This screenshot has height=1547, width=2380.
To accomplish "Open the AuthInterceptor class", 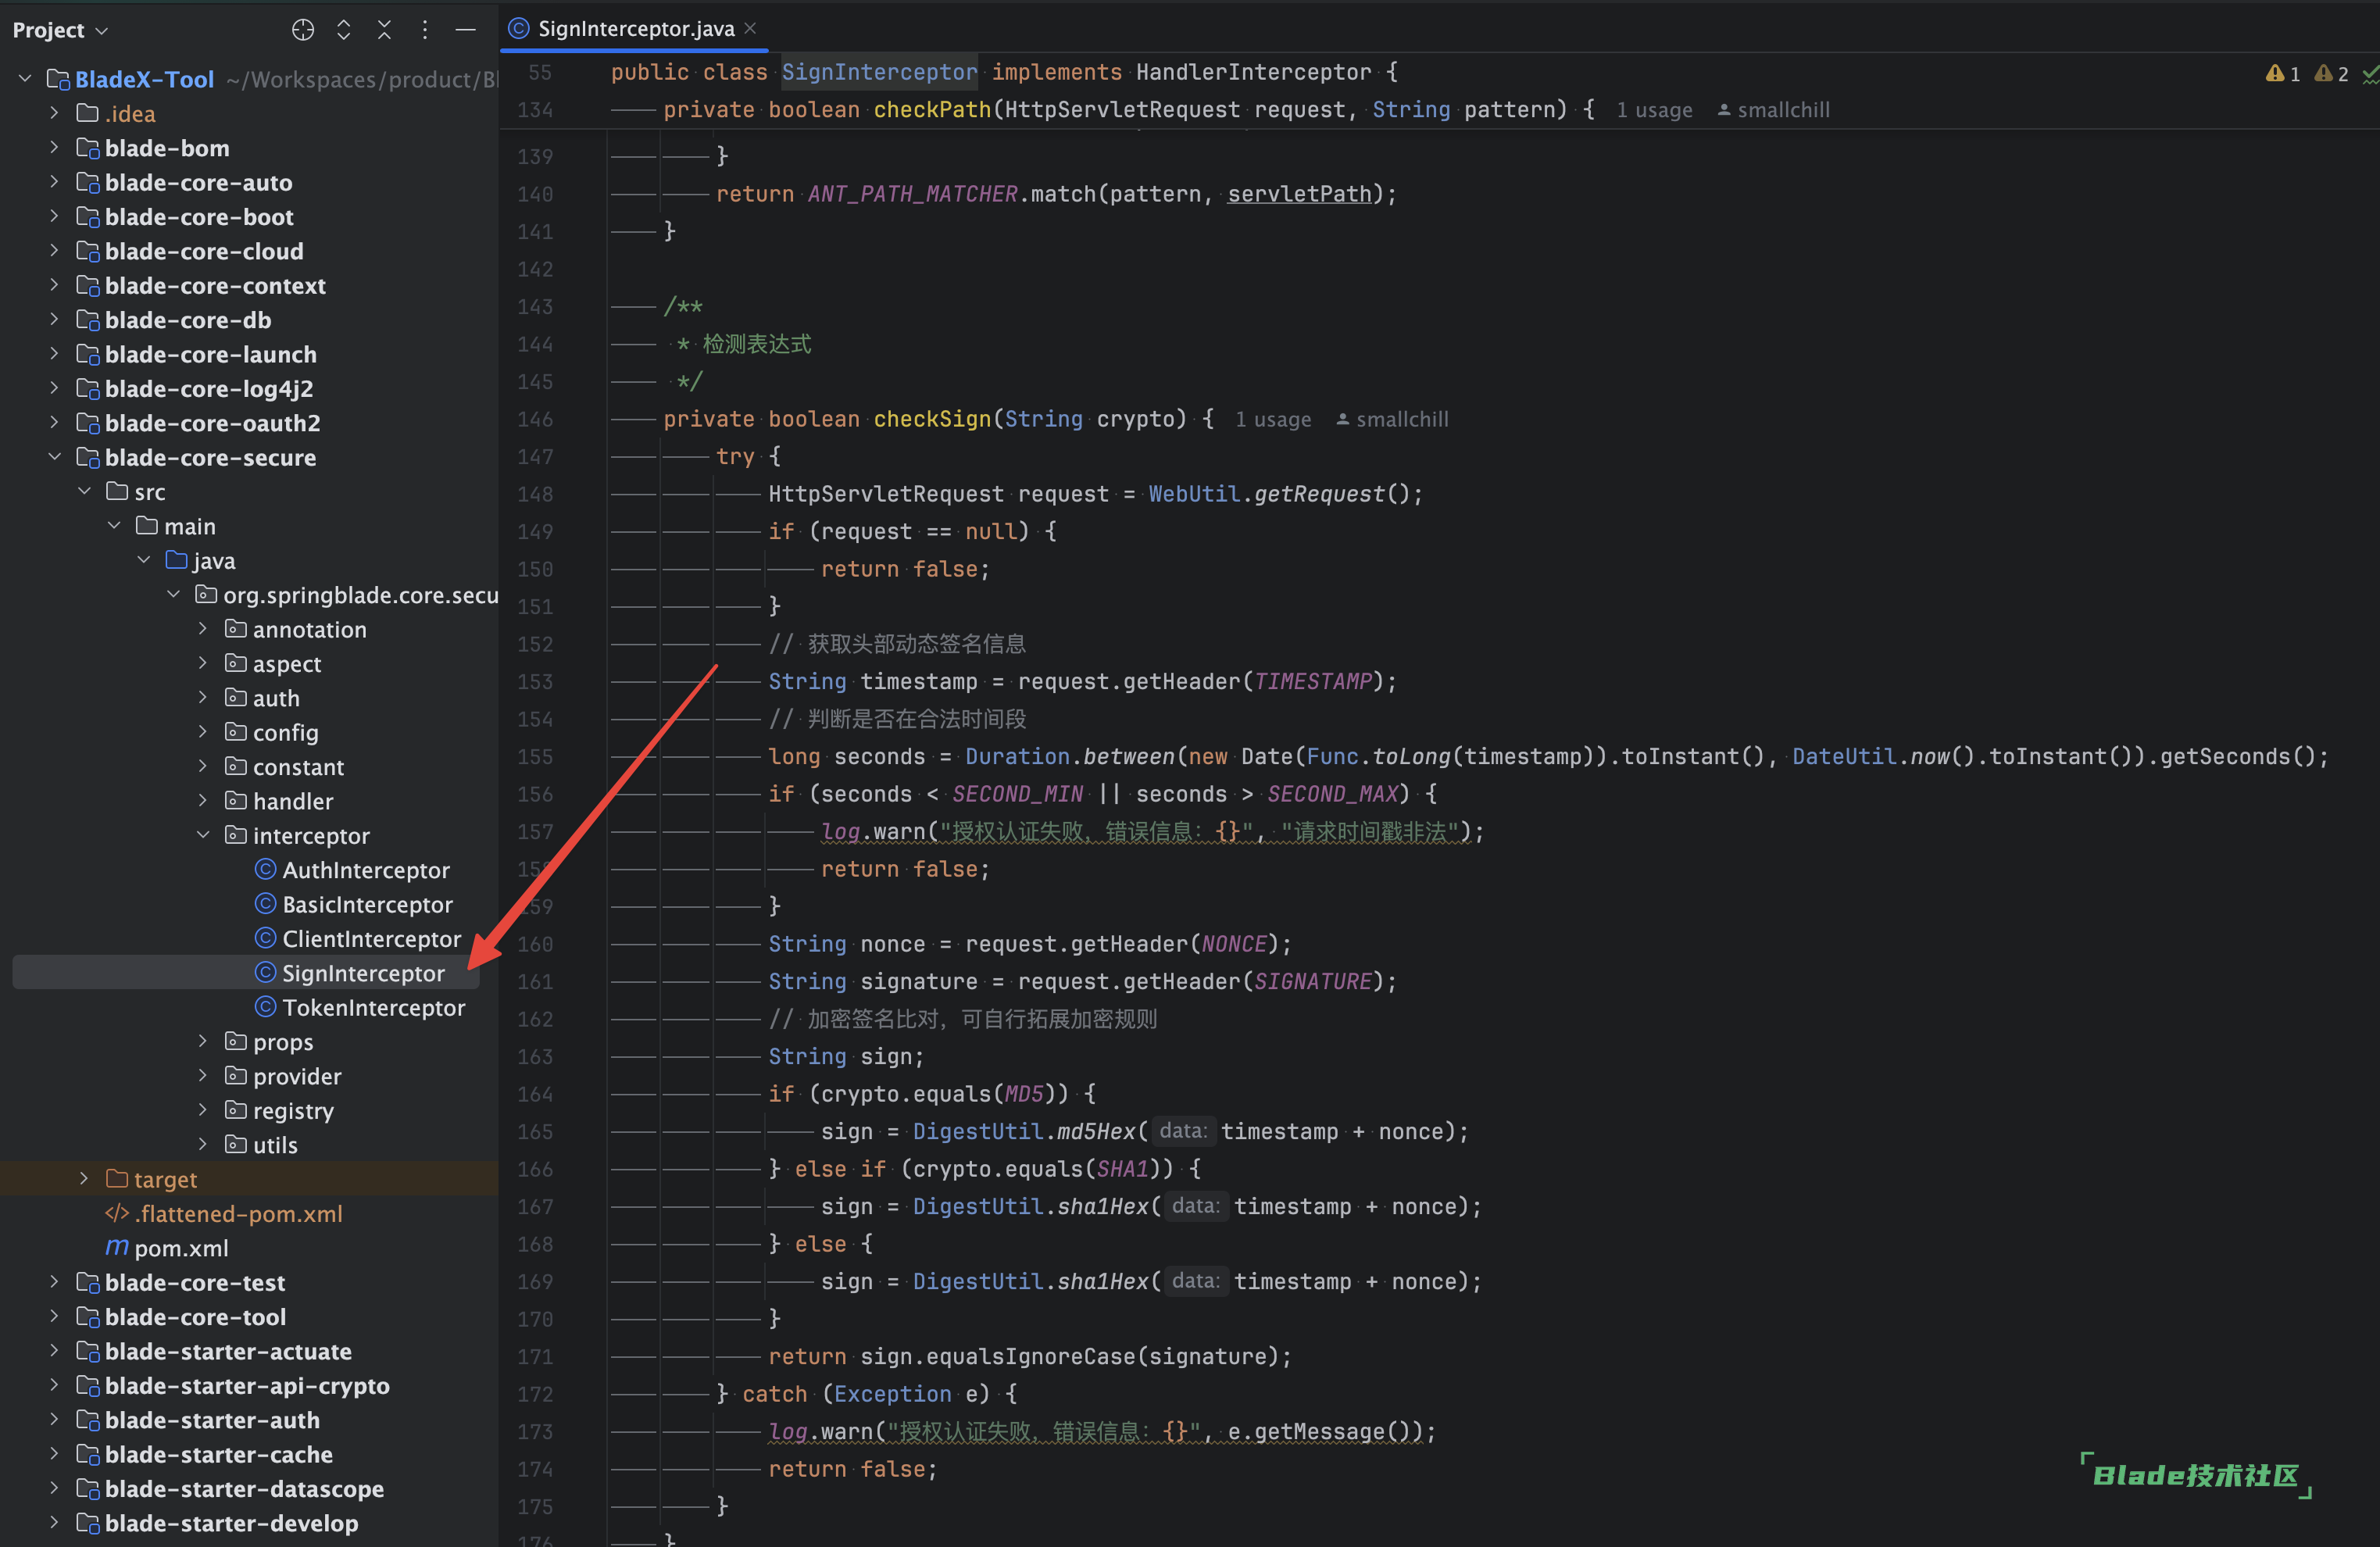I will tap(365, 870).
